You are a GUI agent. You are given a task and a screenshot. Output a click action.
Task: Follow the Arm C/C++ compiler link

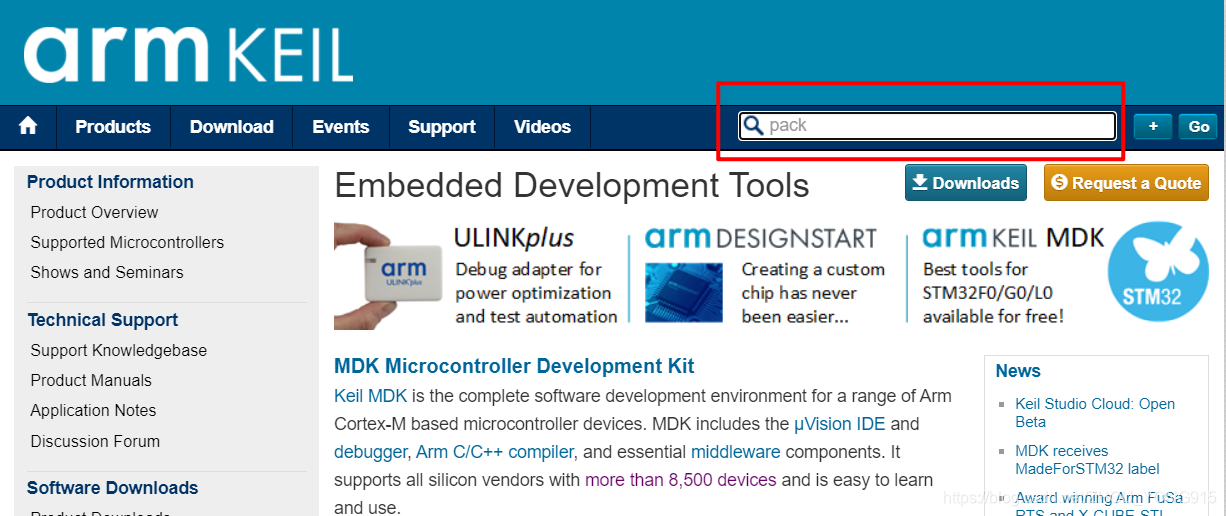click(495, 452)
